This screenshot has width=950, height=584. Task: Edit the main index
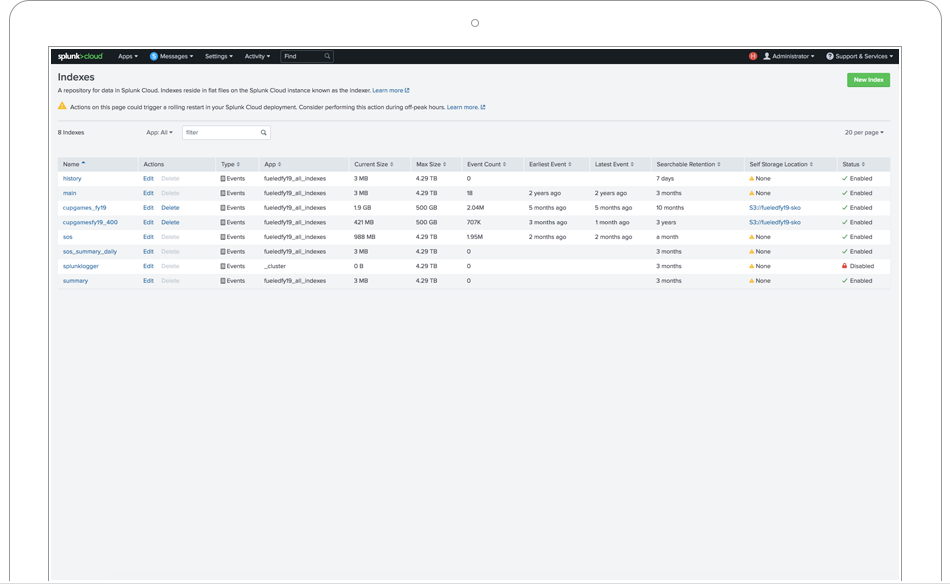tap(148, 193)
